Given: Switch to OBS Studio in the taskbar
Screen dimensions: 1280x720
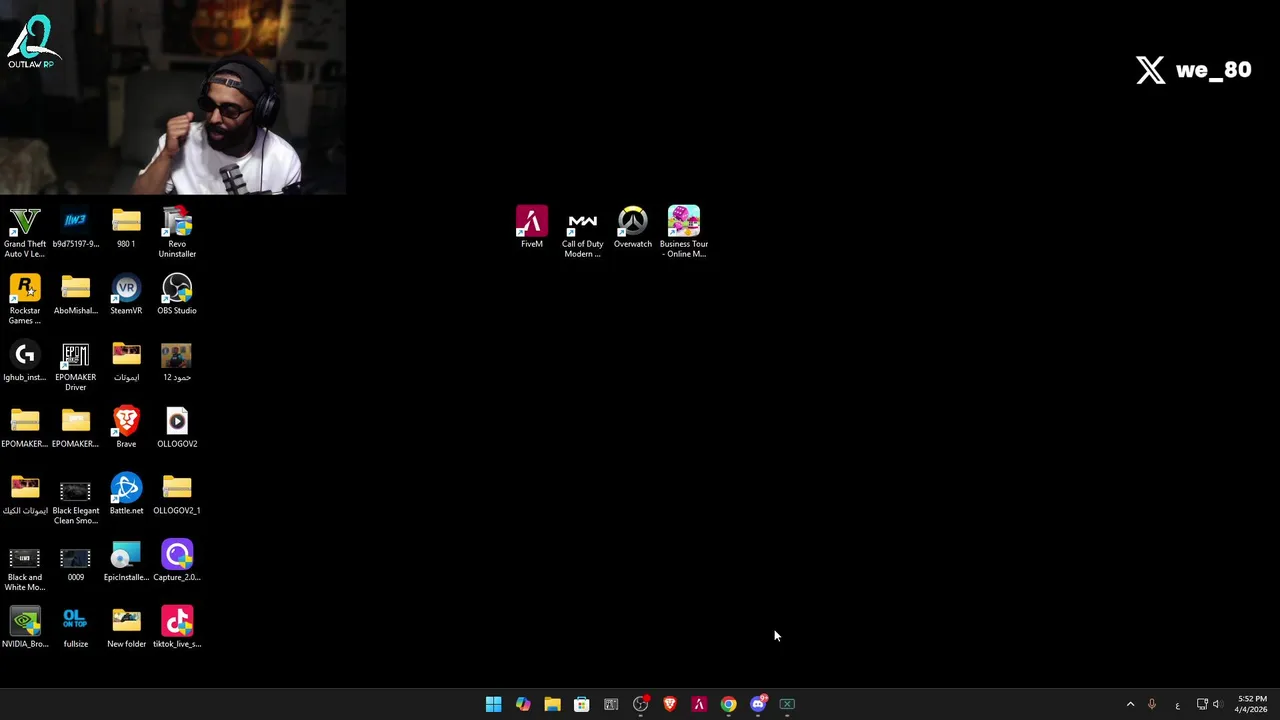Looking at the screenshot, I should point(640,704).
